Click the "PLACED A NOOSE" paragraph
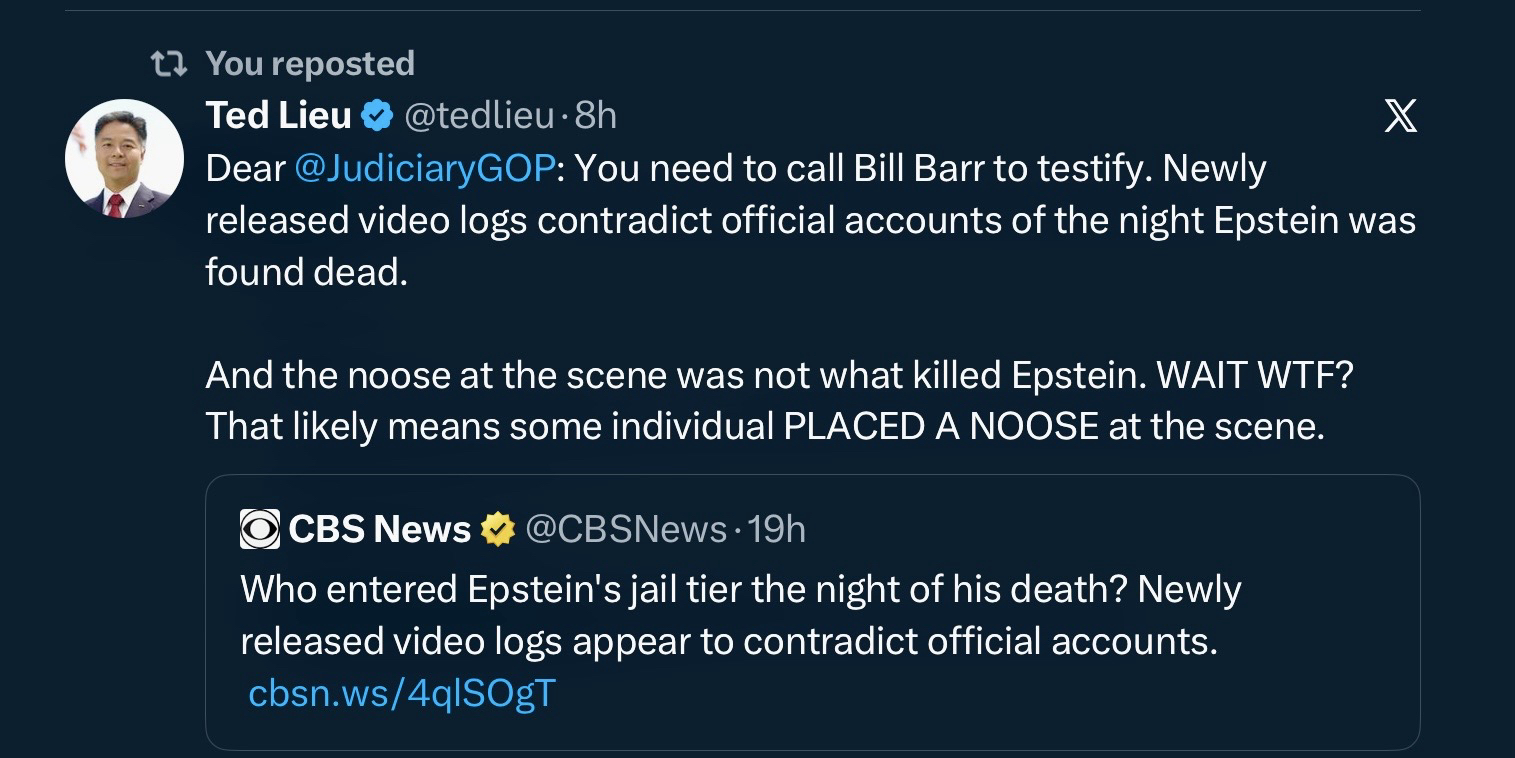The width and height of the screenshot is (1515, 758). click(x=765, y=426)
